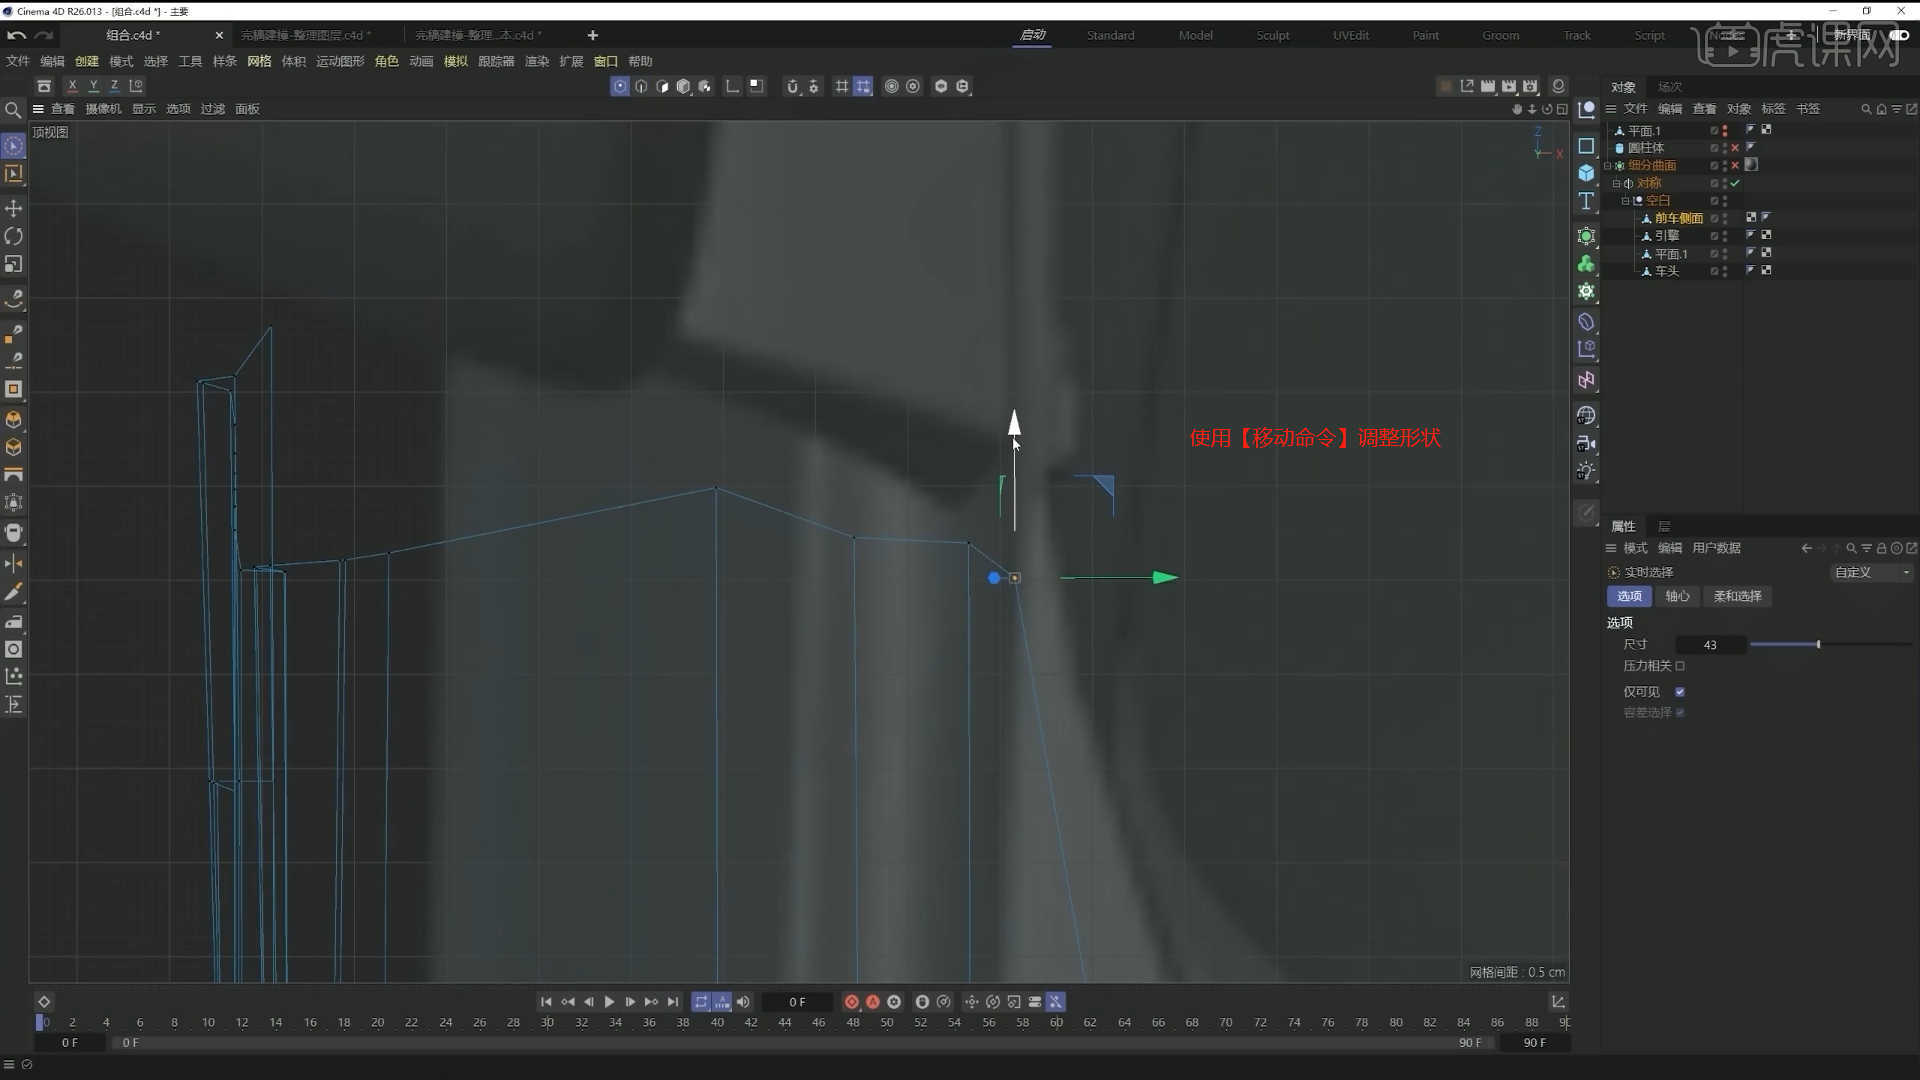Toggle 对称 object green enable checkmark

tap(1736, 183)
